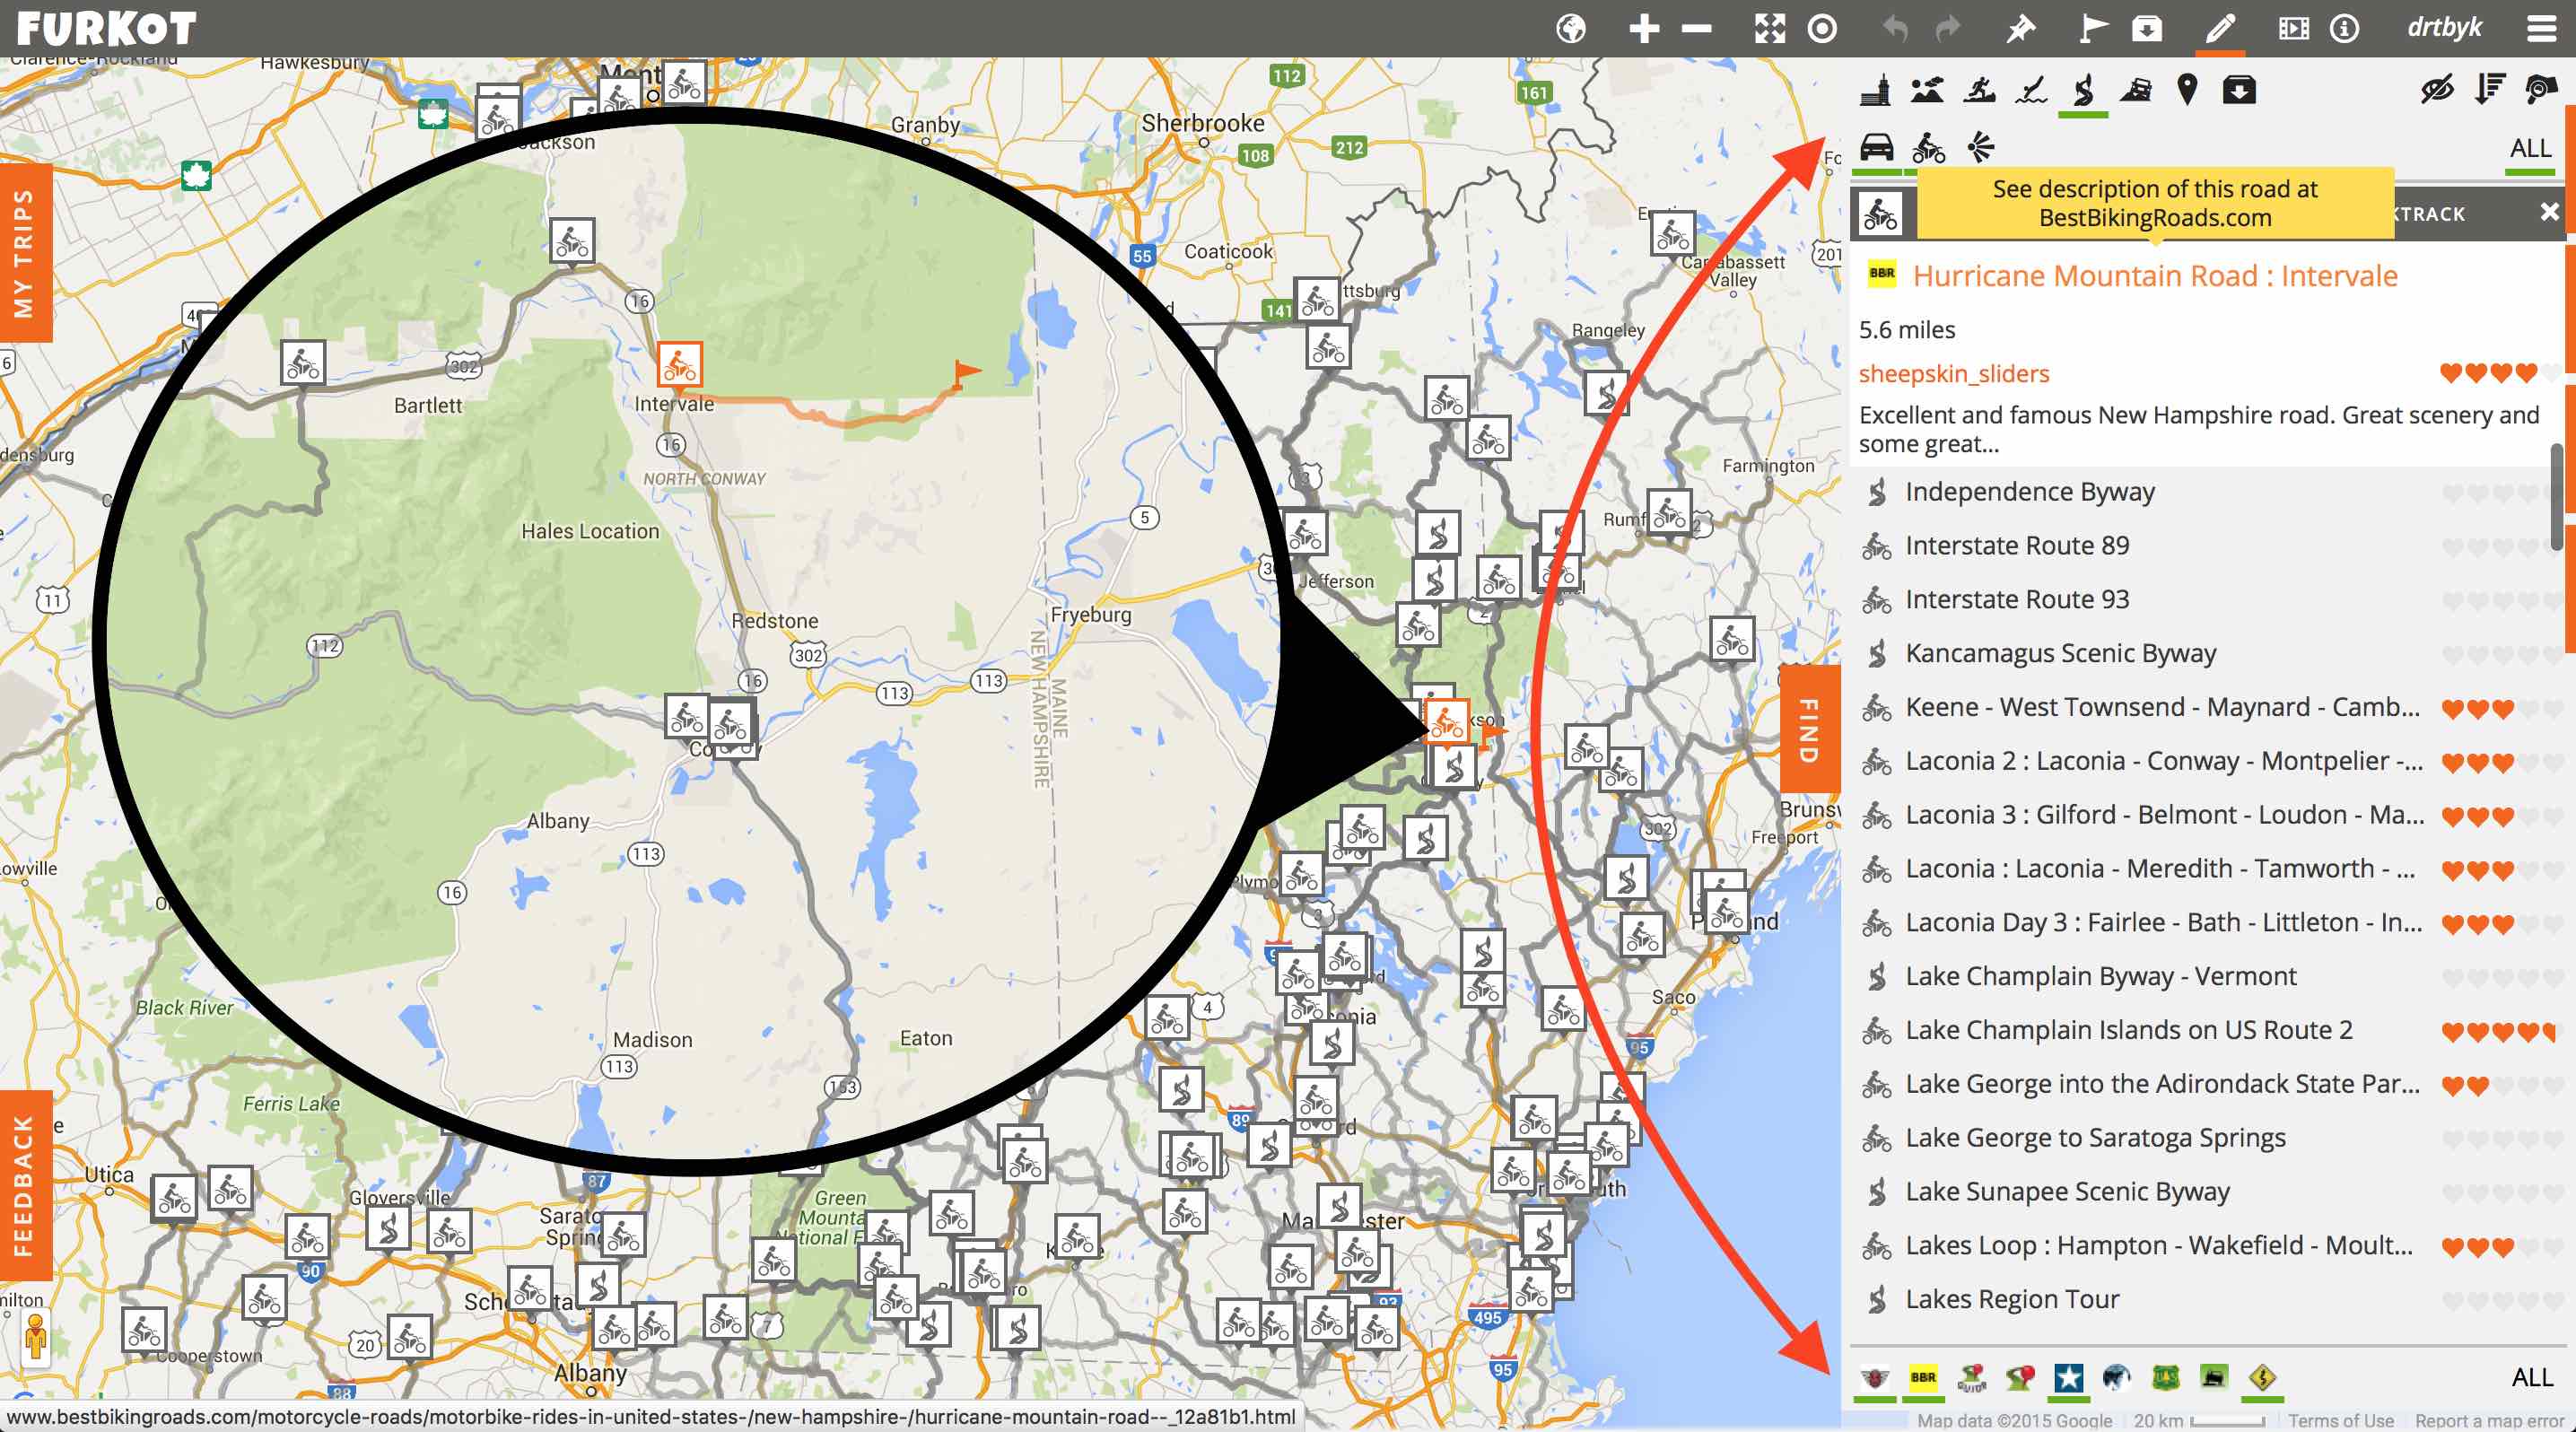Click the road list scrollbar thumb
The height and width of the screenshot is (1432, 2576).
(2557, 497)
